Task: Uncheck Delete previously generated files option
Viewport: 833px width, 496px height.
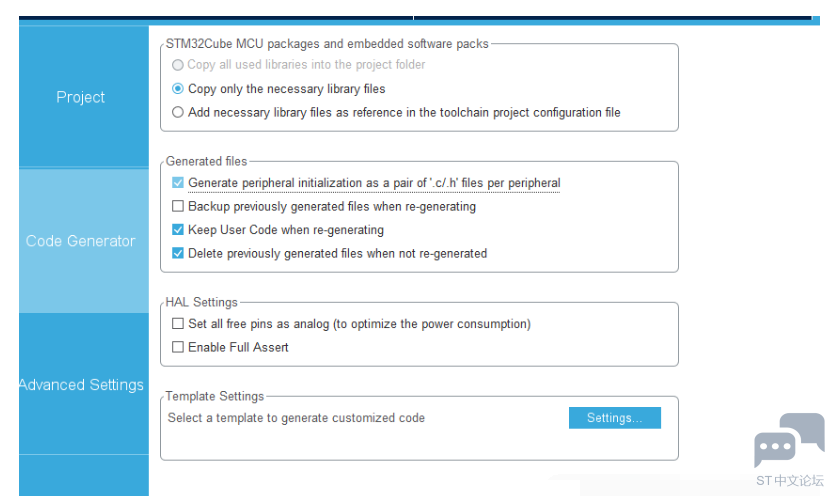Action: [178, 253]
